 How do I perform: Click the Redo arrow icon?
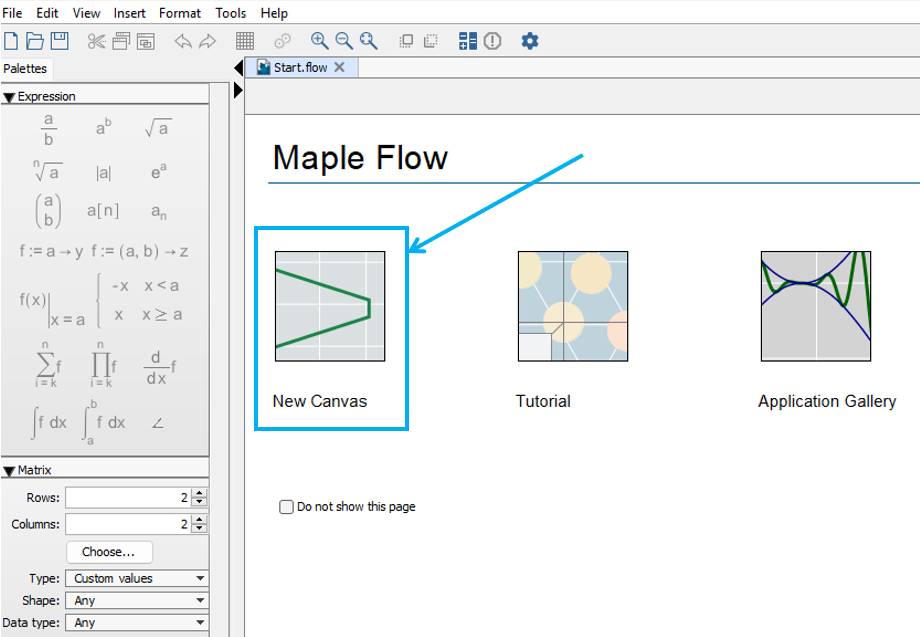point(208,41)
